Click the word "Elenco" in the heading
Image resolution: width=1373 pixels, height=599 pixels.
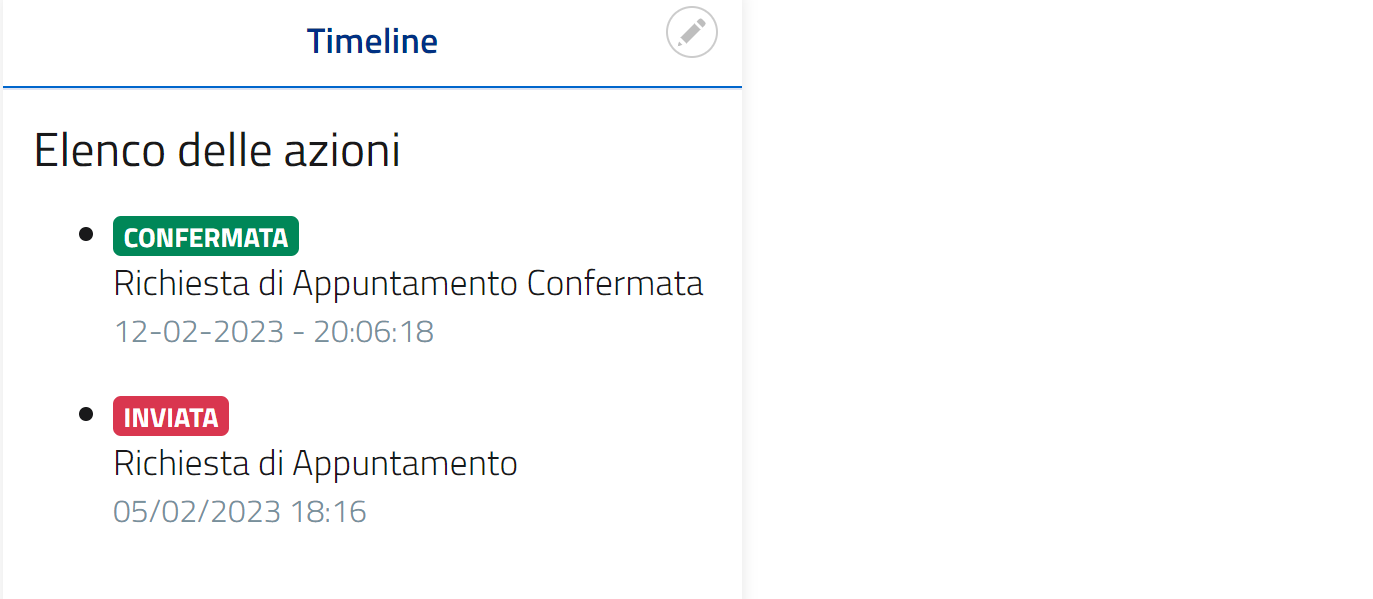pos(100,151)
